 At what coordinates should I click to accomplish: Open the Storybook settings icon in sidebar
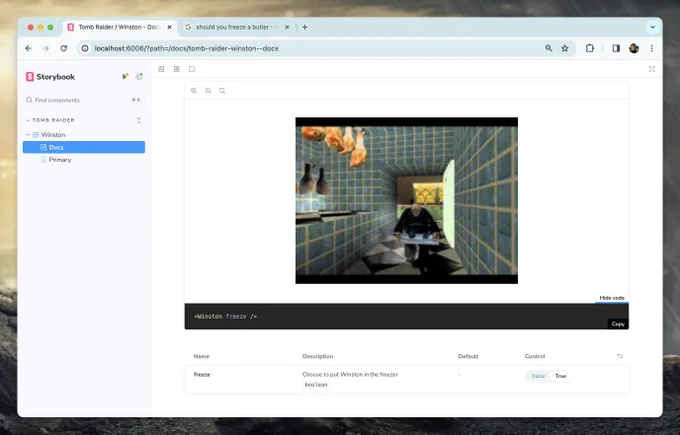[x=139, y=76]
